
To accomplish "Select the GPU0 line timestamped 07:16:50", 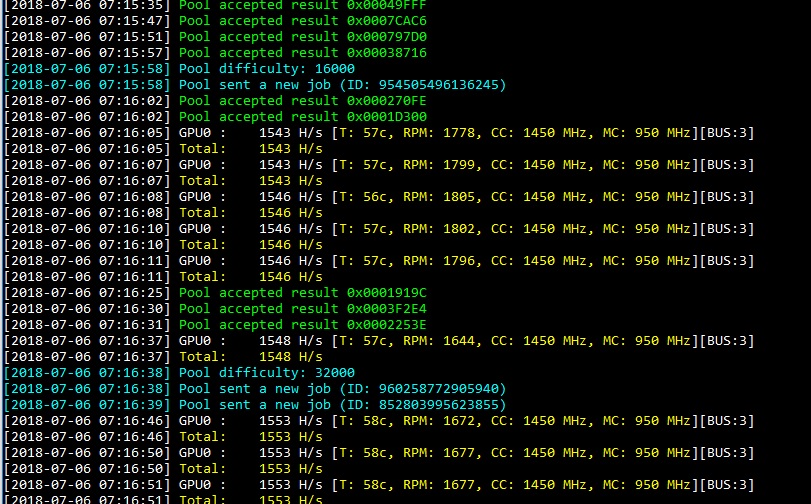I will [379, 453].
